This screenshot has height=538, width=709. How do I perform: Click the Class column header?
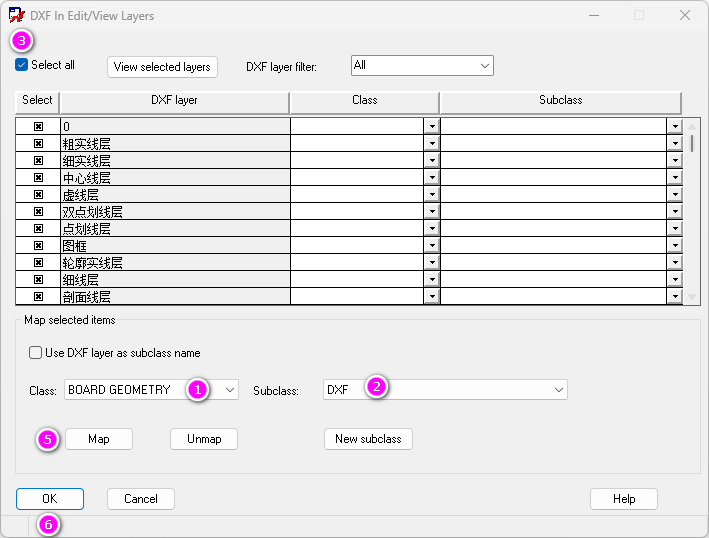point(364,102)
